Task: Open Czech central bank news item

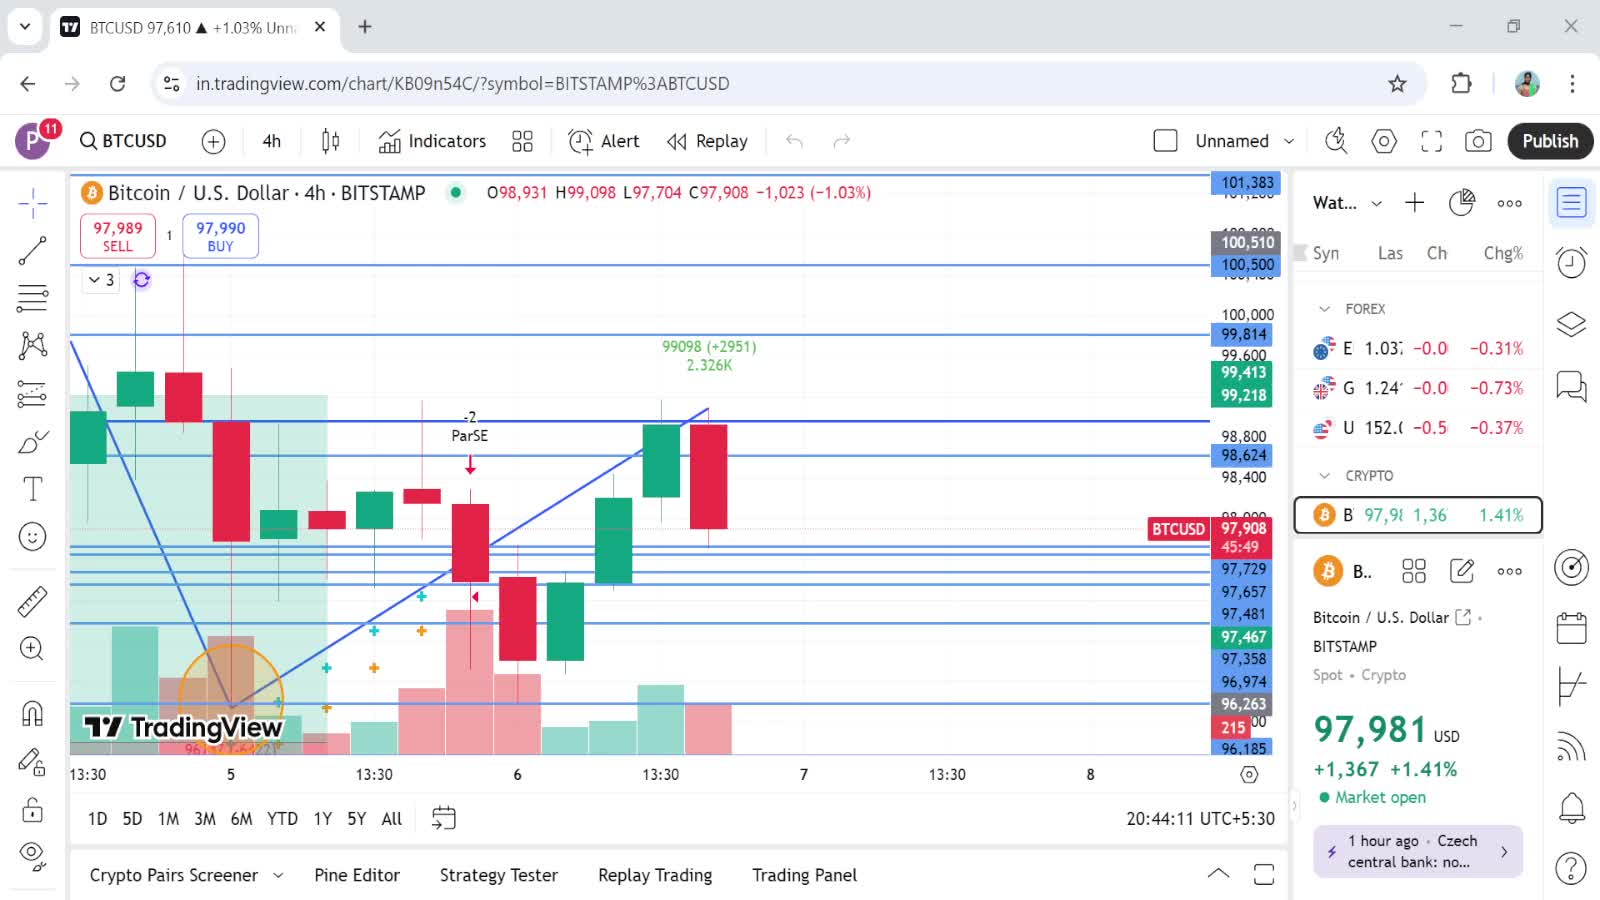Action: click(x=1418, y=852)
